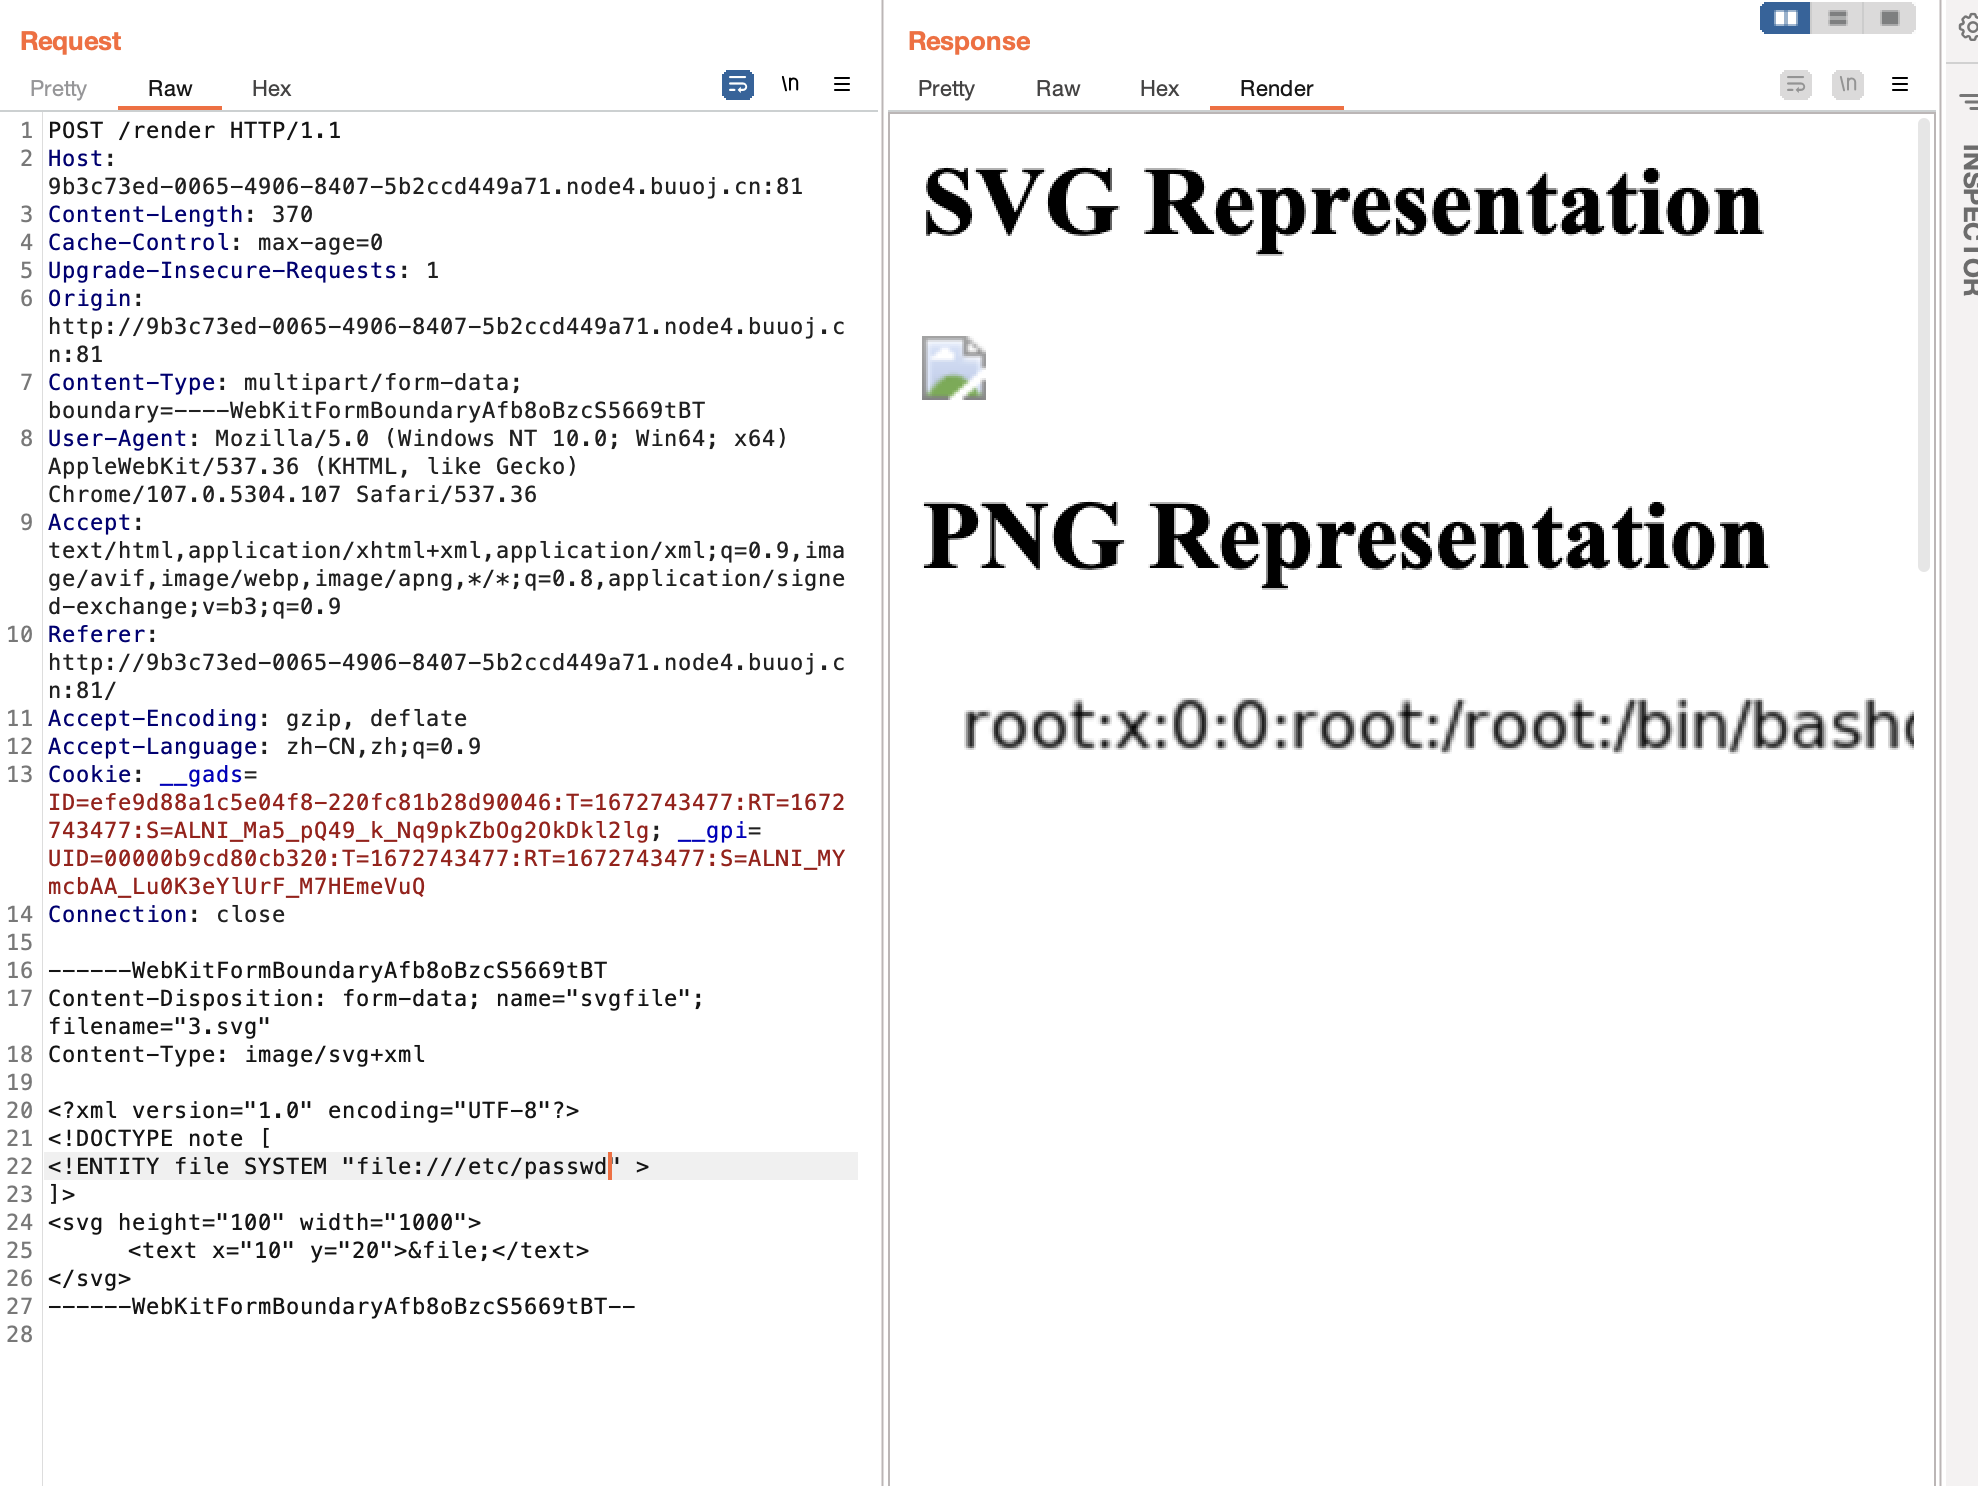This screenshot has height=1486, width=1978.
Task: Click the xml version declaration line
Action: click(x=314, y=1110)
